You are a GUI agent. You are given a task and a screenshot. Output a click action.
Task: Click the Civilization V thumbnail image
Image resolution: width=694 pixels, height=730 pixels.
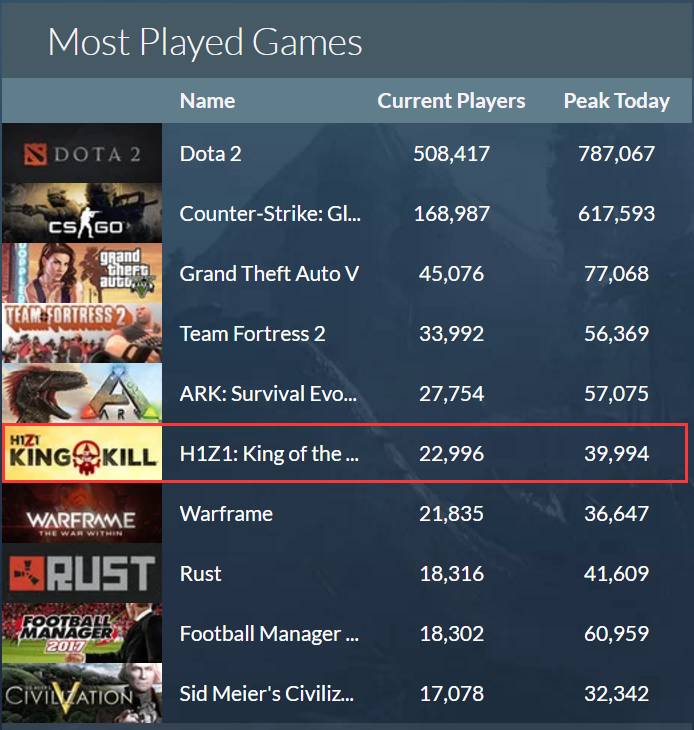coord(81,693)
